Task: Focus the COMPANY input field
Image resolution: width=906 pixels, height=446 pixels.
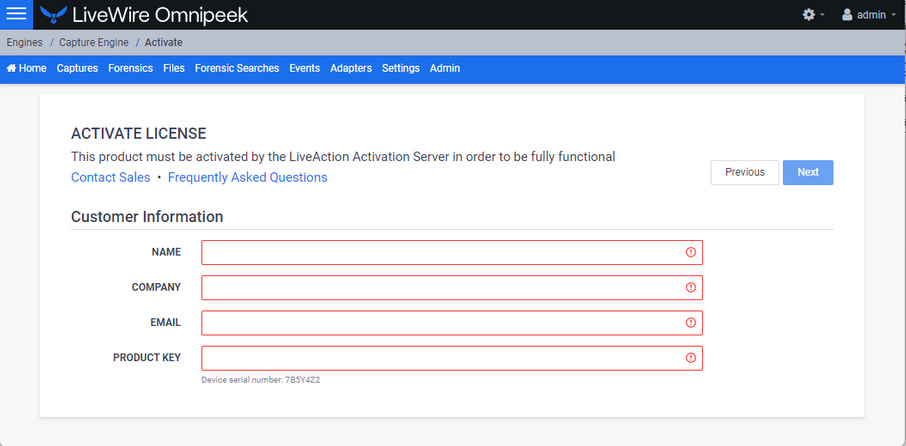Action: point(452,288)
